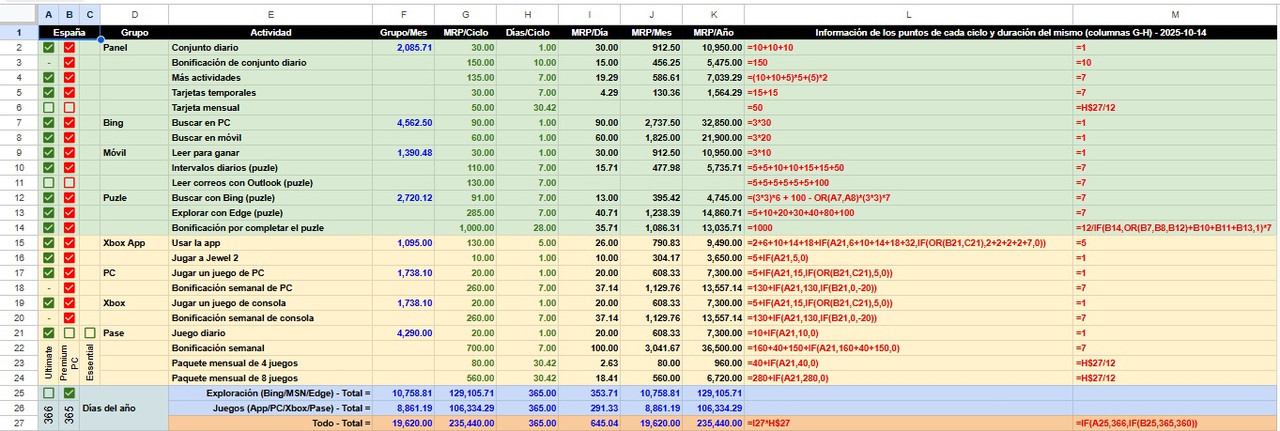1280x431 pixels.
Task: Click the Días del año cell
Action: [124, 408]
